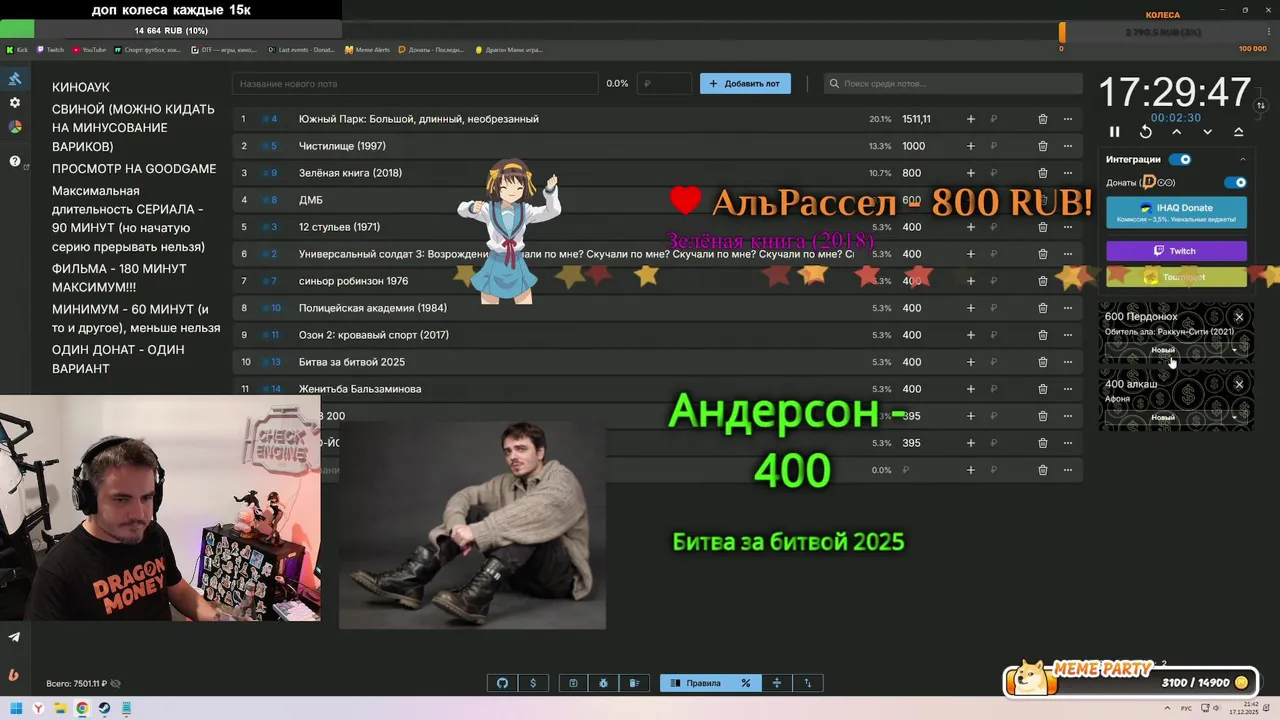Decrease timer with the down chevron
This screenshot has height=720, width=1280.
point(1208,132)
